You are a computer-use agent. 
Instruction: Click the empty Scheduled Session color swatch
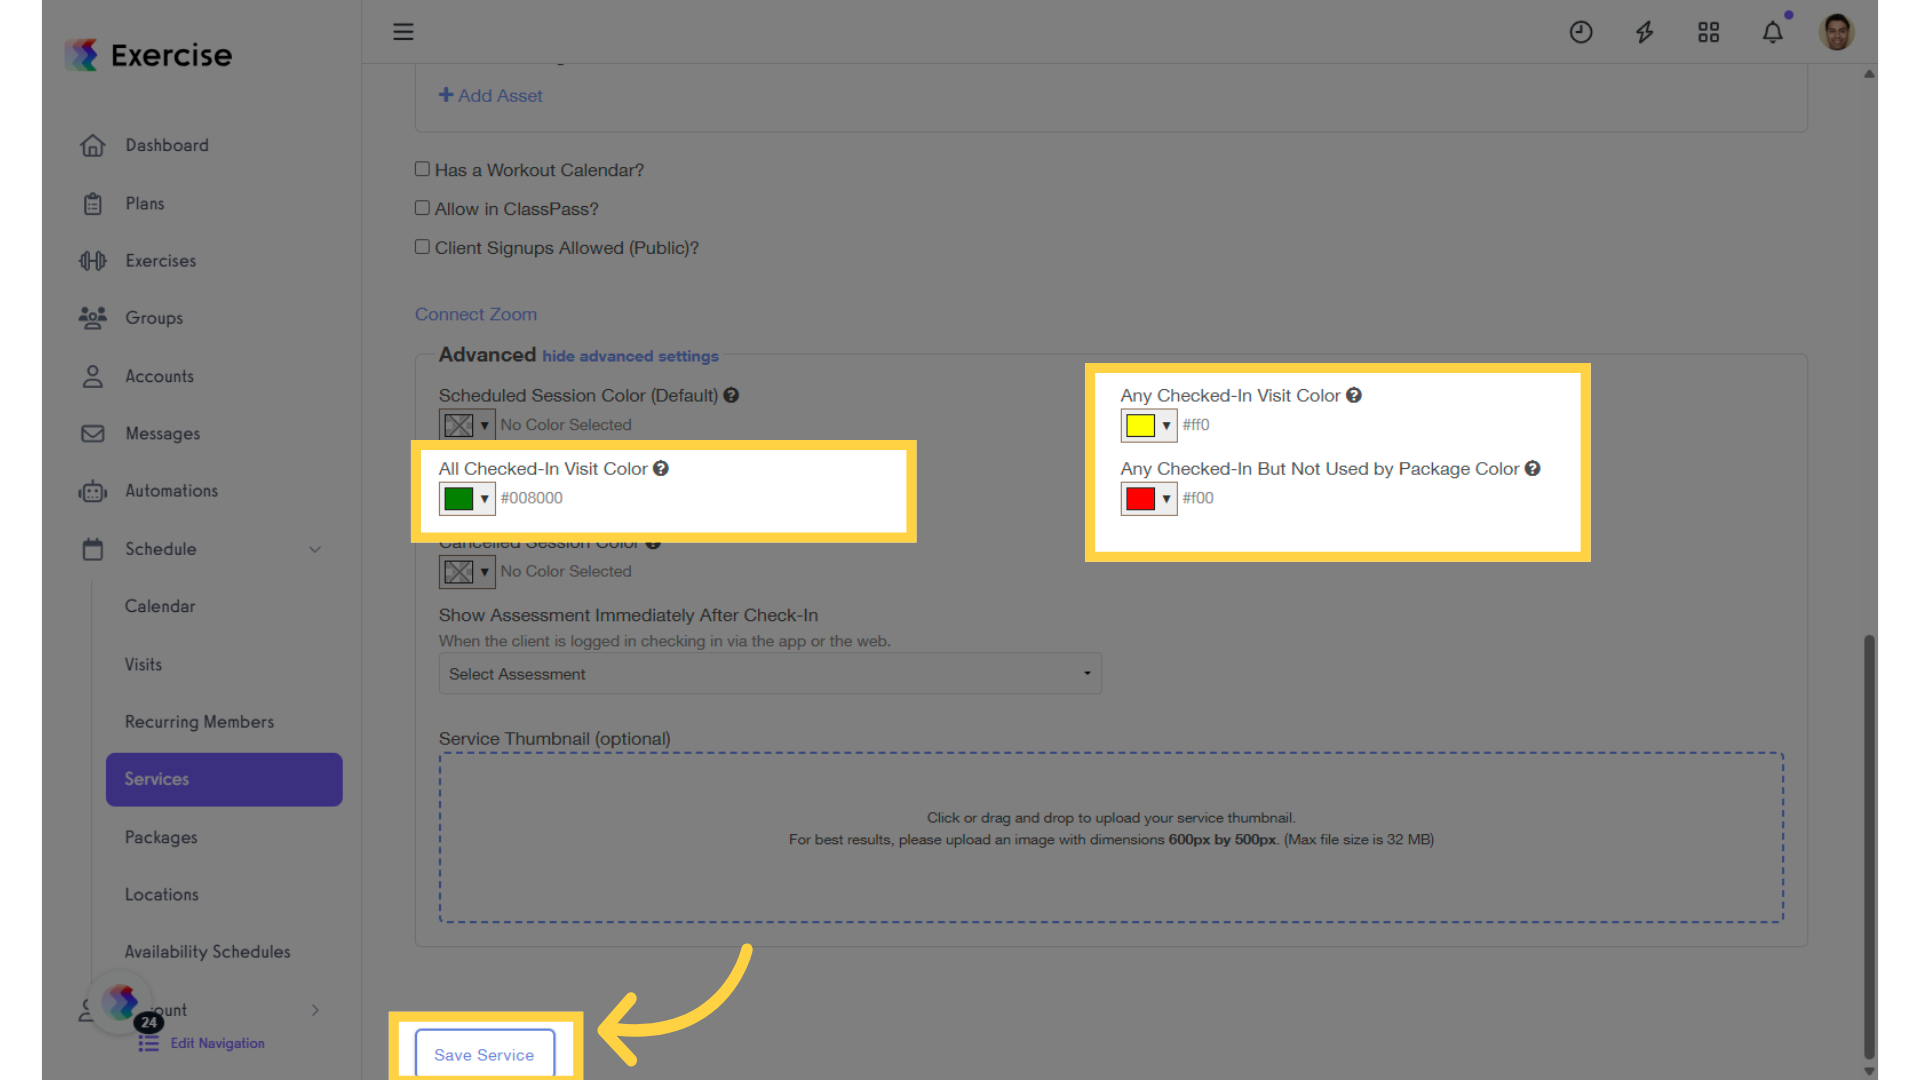click(x=459, y=425)
